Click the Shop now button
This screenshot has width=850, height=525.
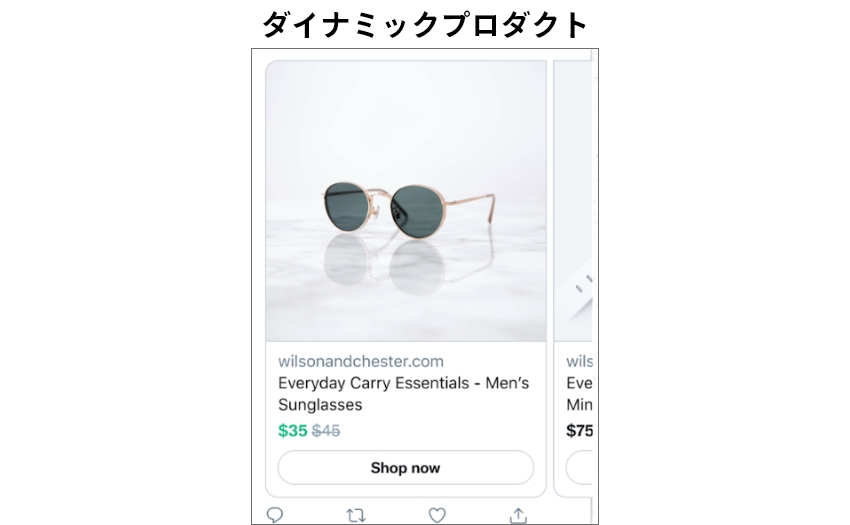point(405,468)
